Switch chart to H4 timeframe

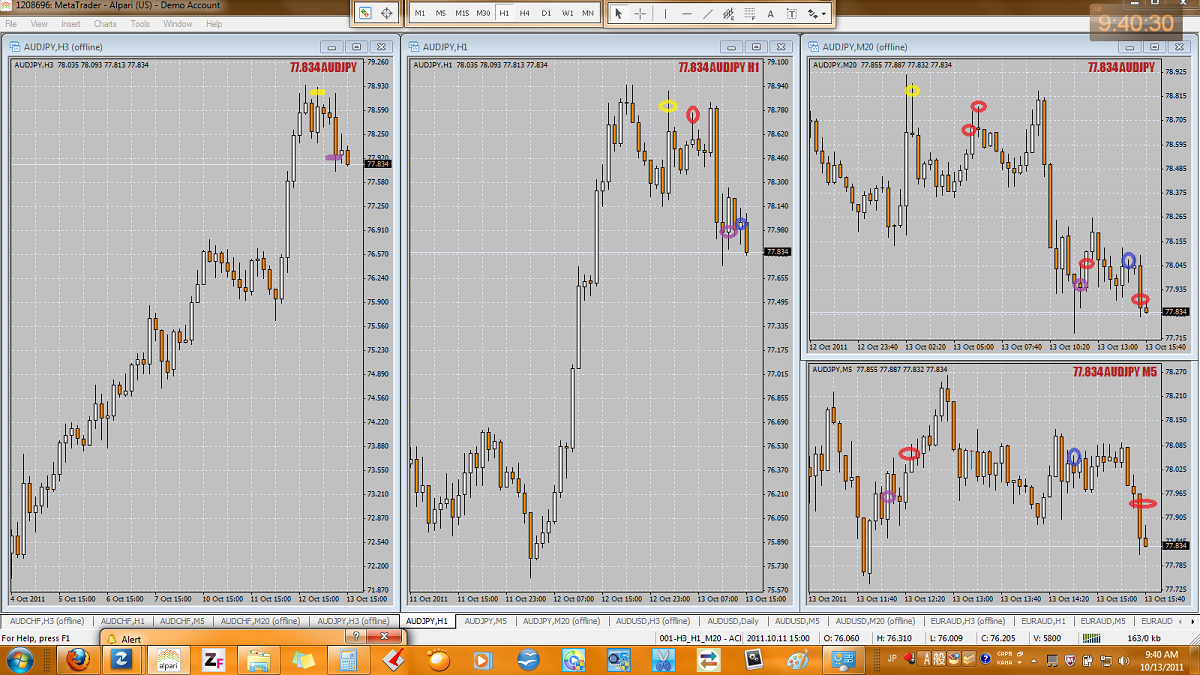525,13
